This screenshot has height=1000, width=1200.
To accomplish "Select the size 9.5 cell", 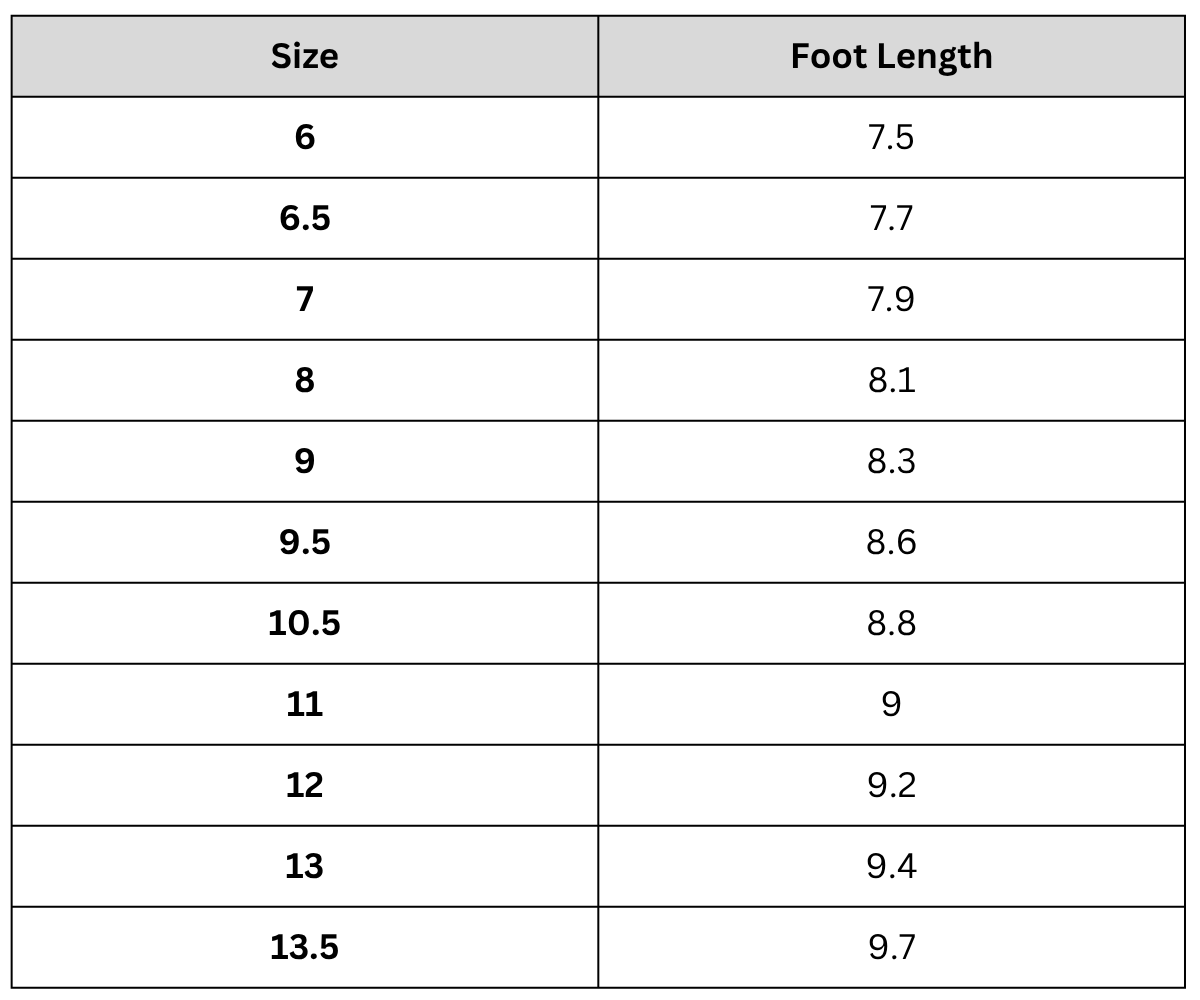I will 305,542.
